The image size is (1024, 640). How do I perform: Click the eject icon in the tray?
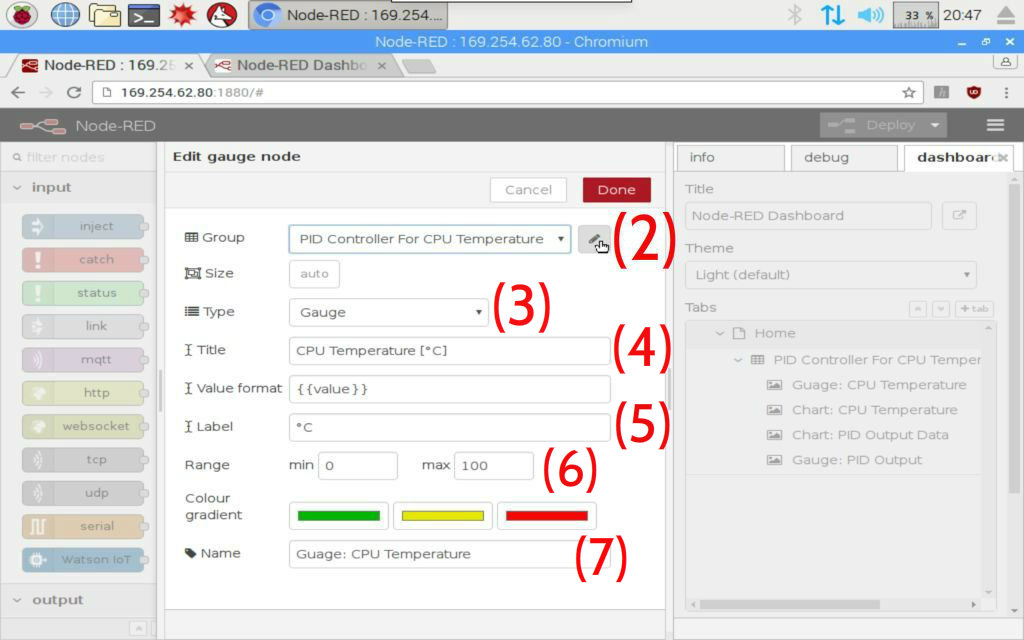point(1006,14)
